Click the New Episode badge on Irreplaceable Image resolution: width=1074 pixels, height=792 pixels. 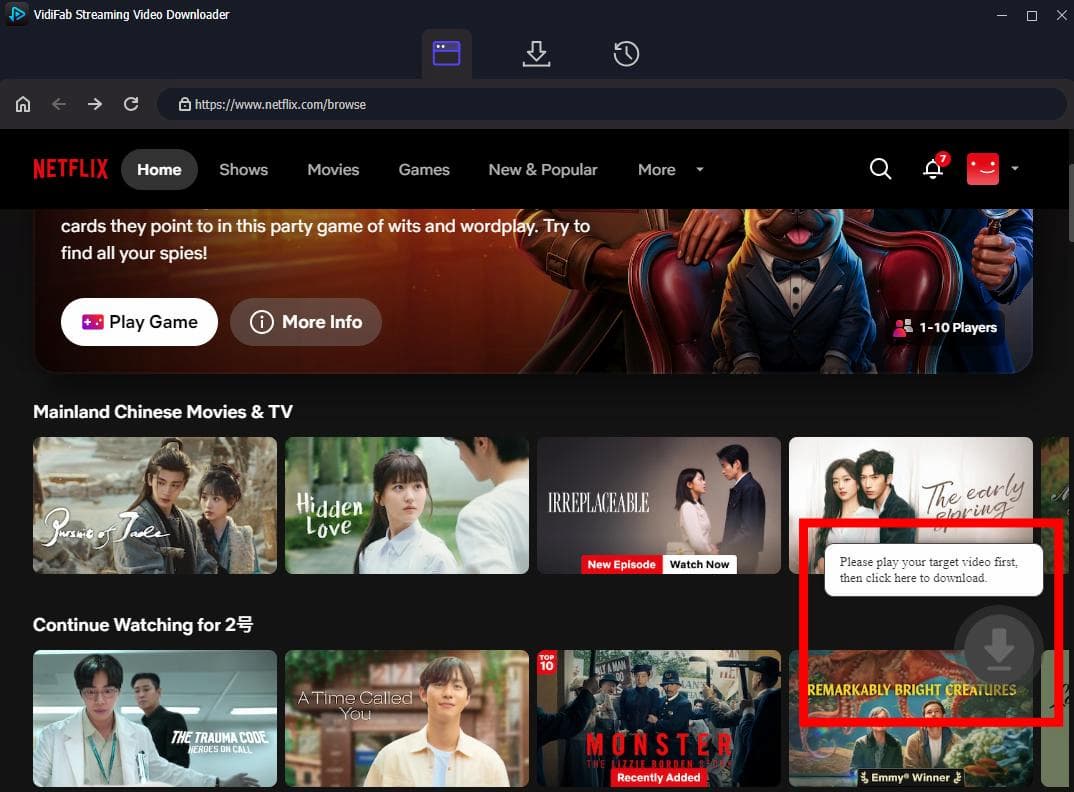pos(621,565)
